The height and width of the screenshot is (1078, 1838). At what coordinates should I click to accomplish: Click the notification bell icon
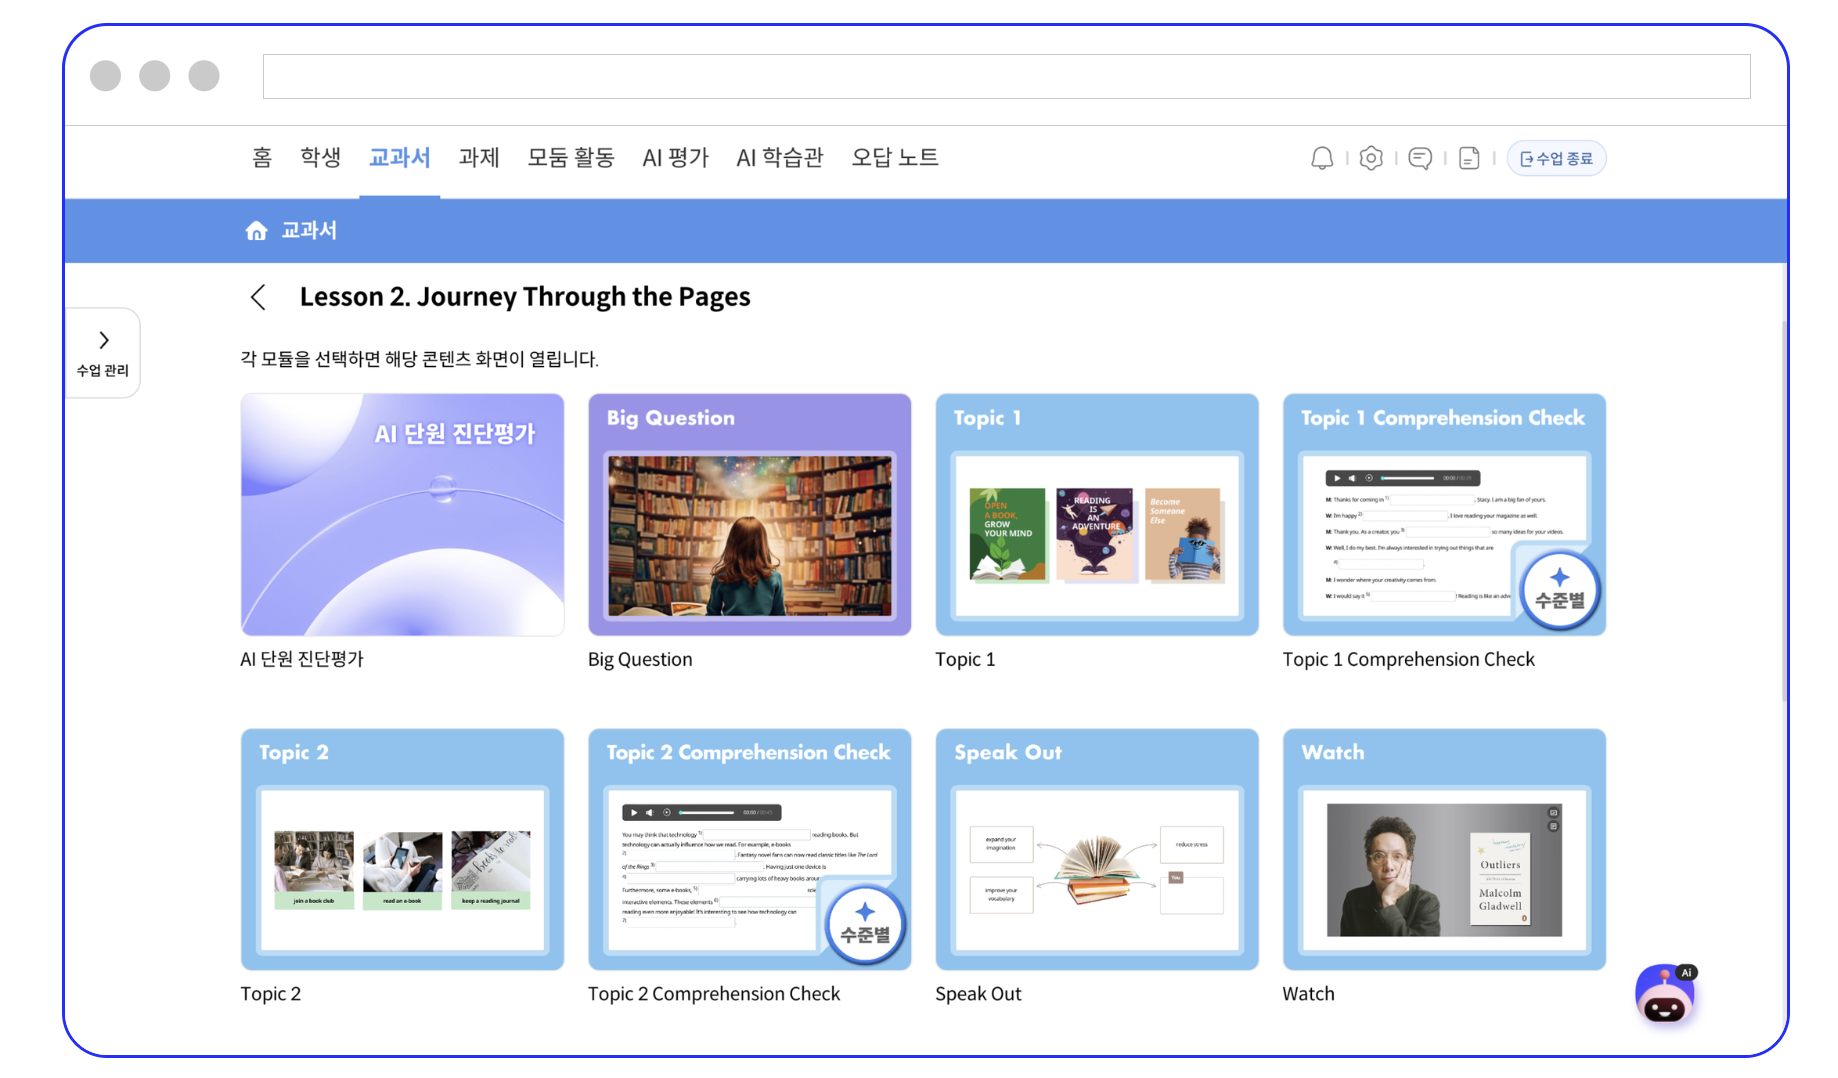1321,158
